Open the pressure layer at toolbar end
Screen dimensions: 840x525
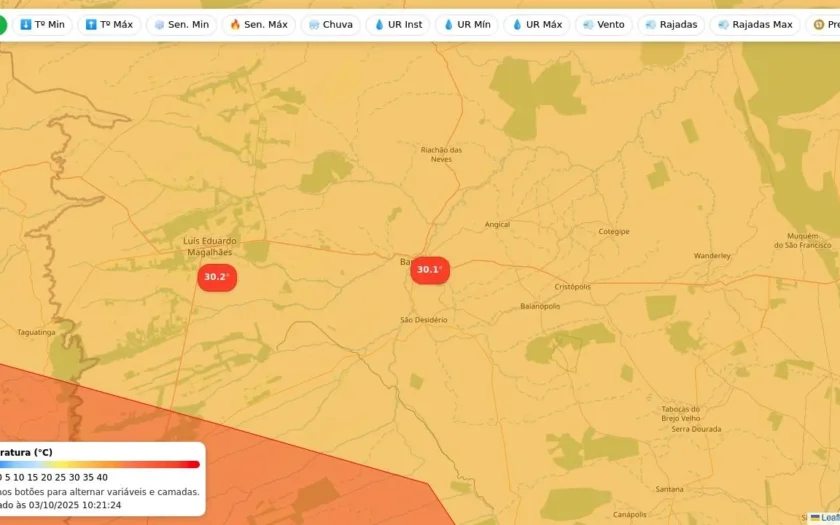click(x=823, y=25)
